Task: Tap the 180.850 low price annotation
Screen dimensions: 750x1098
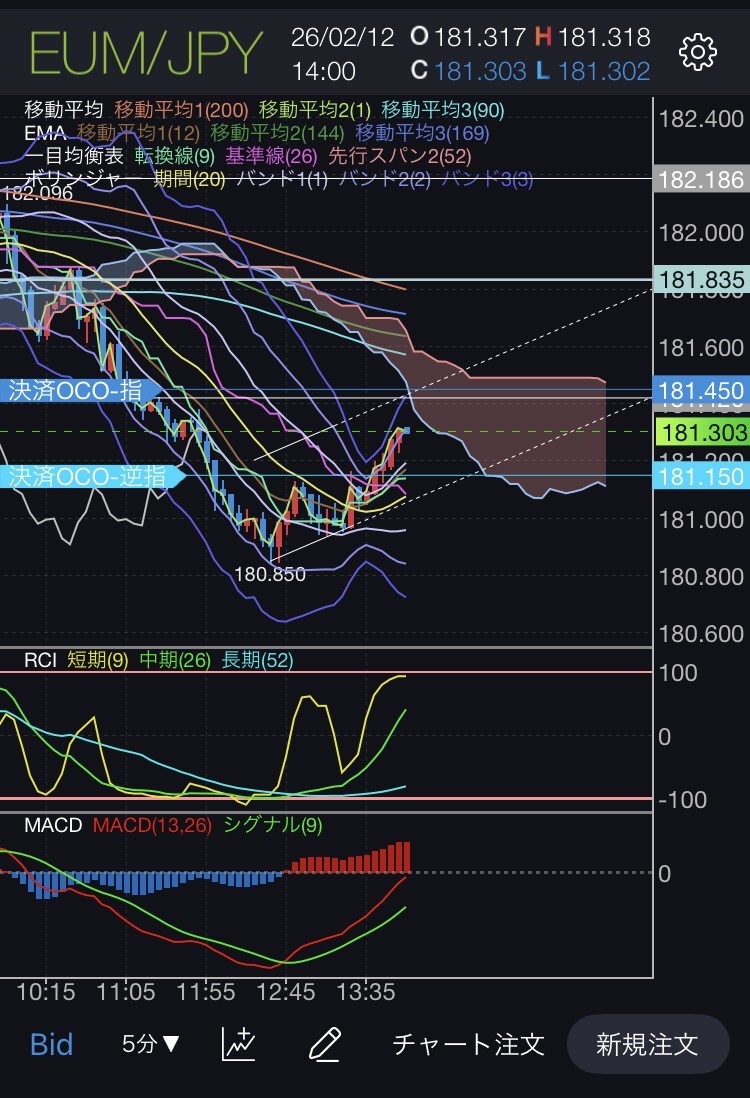Action: [x=270, y=575]
